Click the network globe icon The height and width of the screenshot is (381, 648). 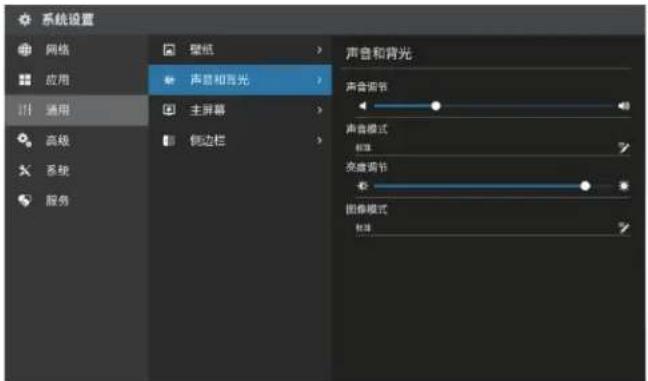coord(25,50)
